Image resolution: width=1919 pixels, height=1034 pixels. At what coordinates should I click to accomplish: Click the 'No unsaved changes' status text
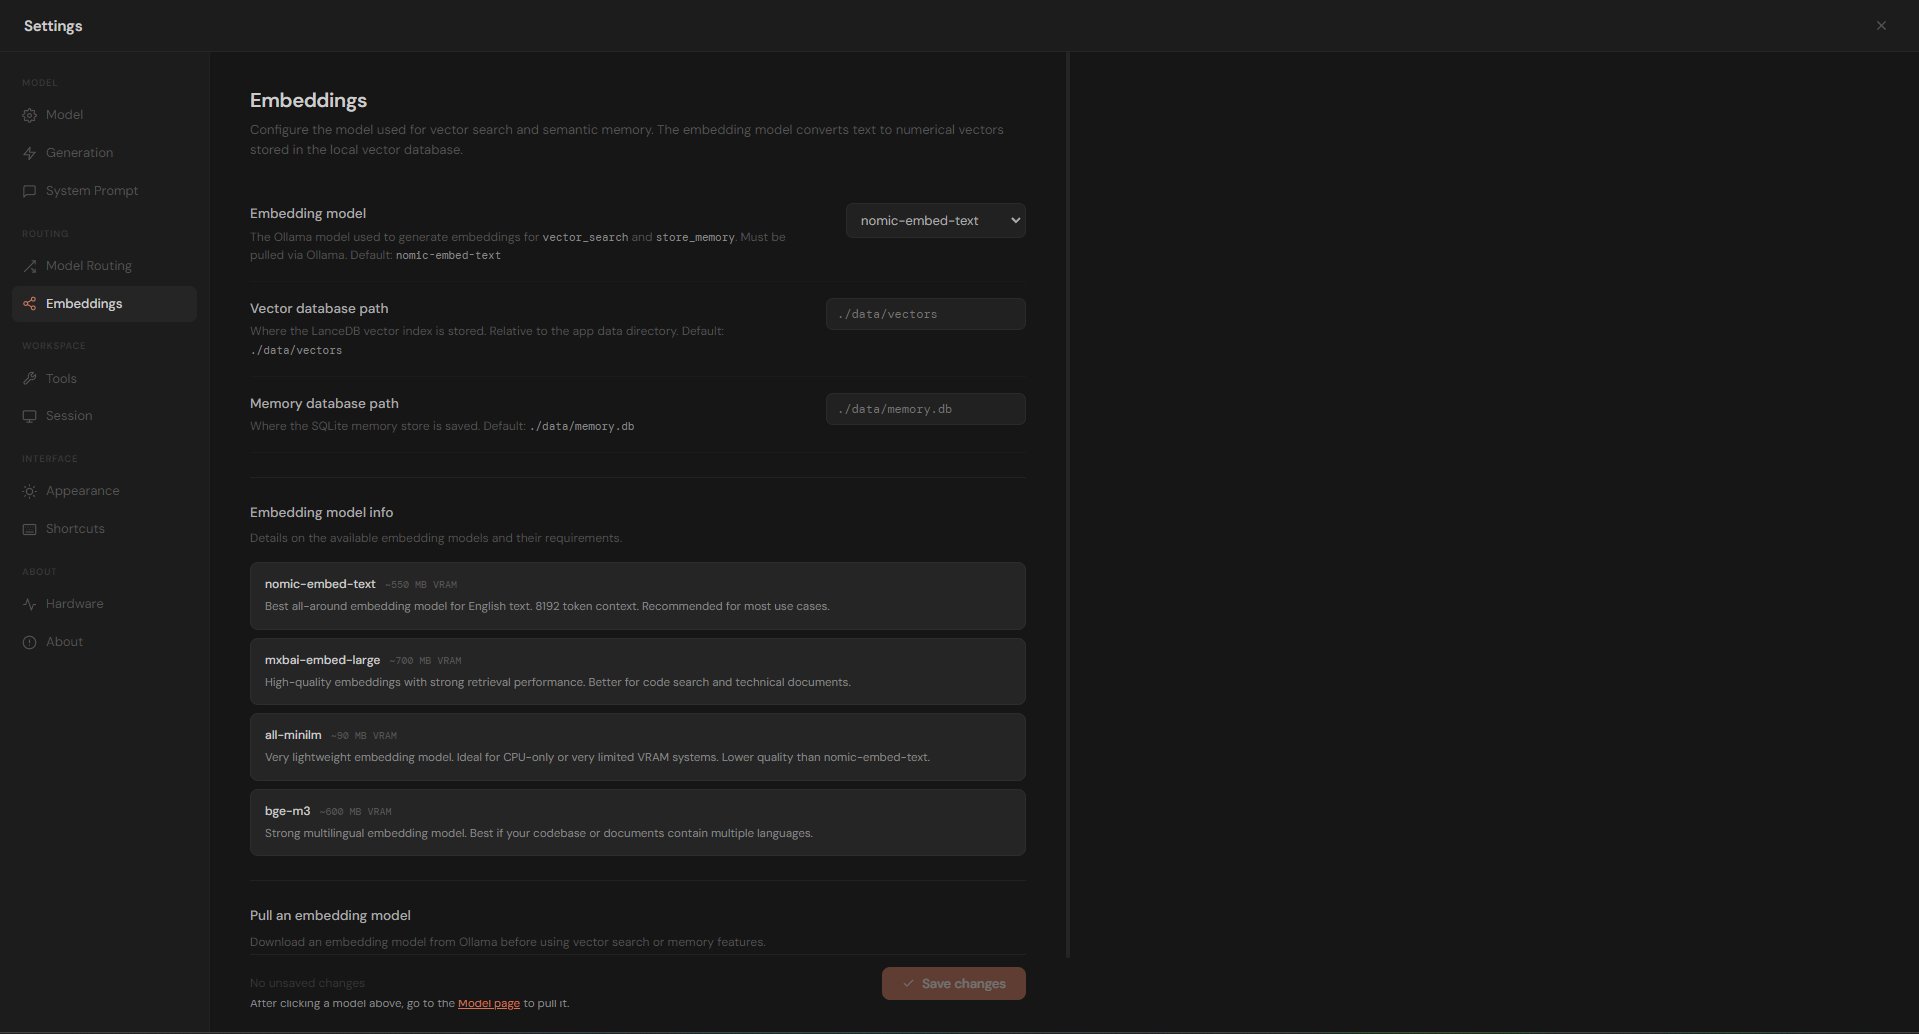tap(307, 983)
